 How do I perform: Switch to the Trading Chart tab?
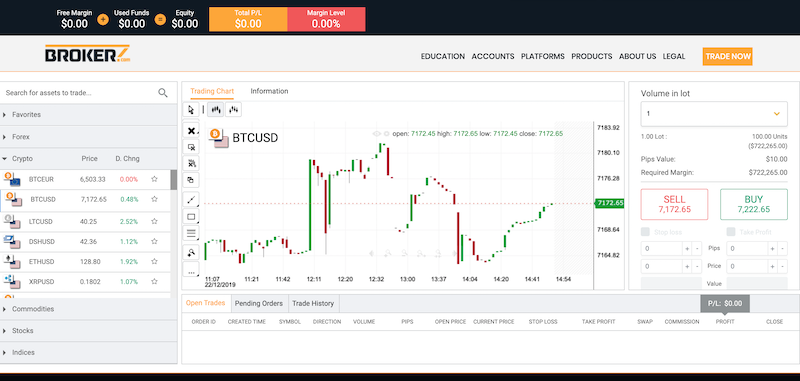point(212,91)
